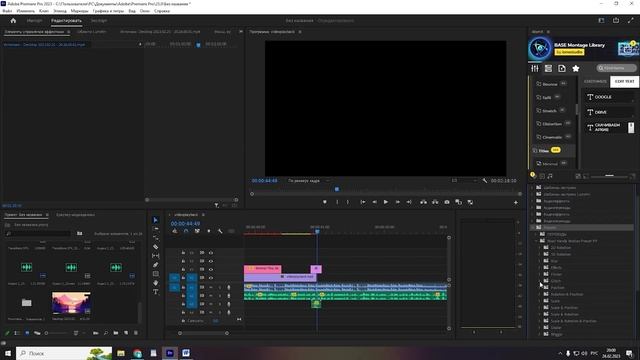Screen dimensions: 640x360
Task: Add marker using timeline header marker icon
Action: click(x=209, y=231)
